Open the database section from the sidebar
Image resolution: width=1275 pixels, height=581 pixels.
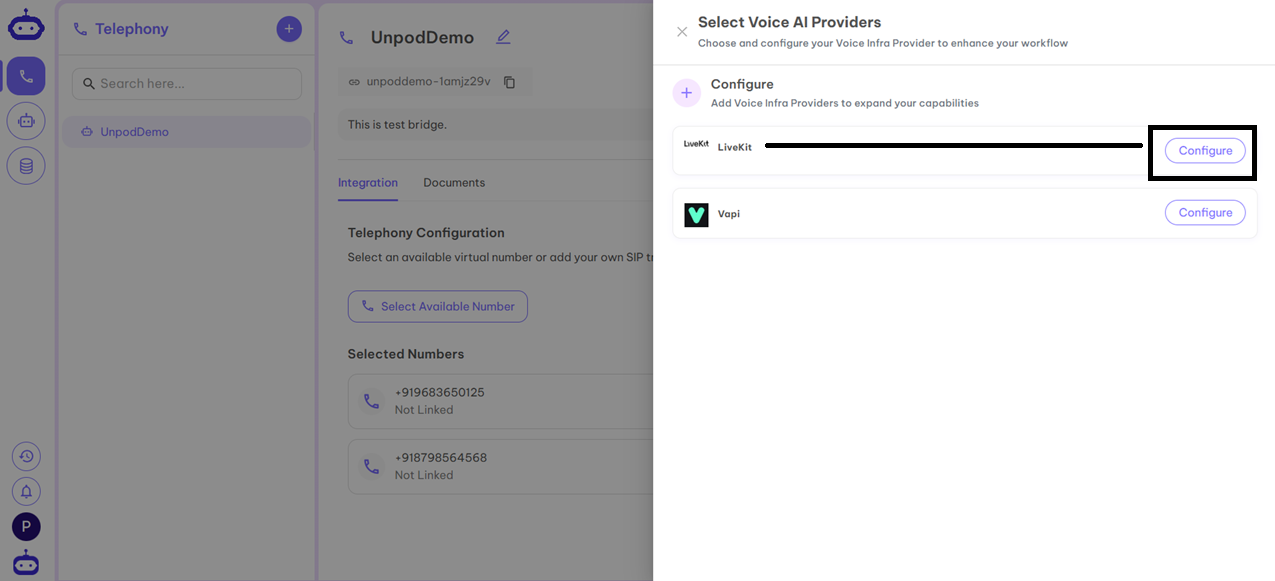26,165
